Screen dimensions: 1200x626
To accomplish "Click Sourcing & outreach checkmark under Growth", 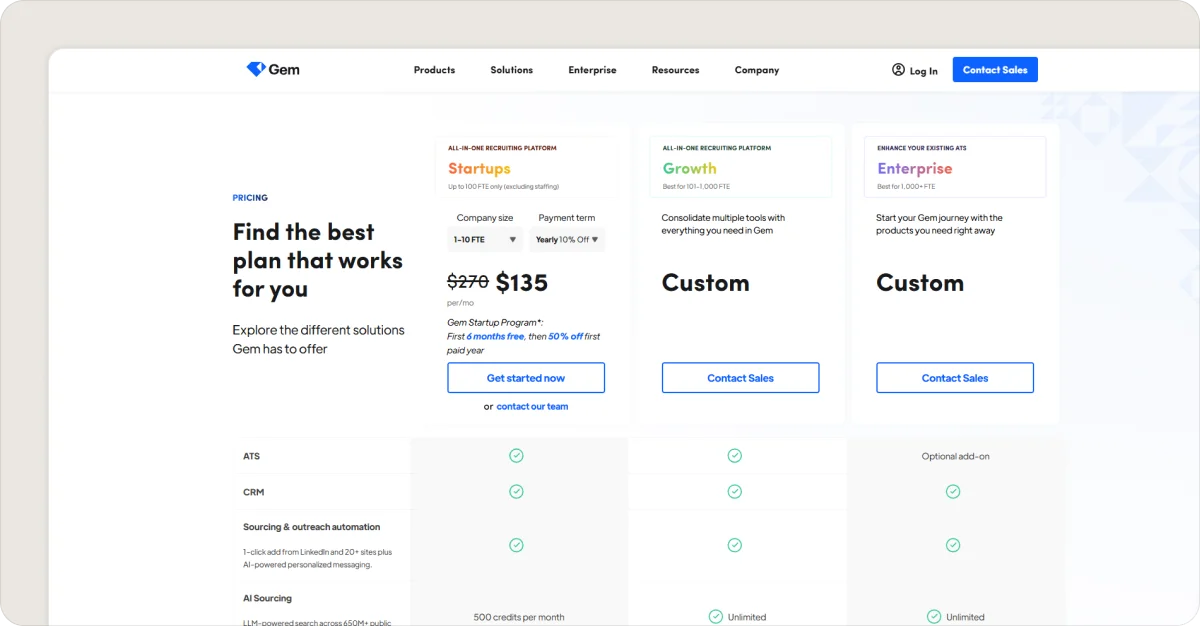I will 734,545.
